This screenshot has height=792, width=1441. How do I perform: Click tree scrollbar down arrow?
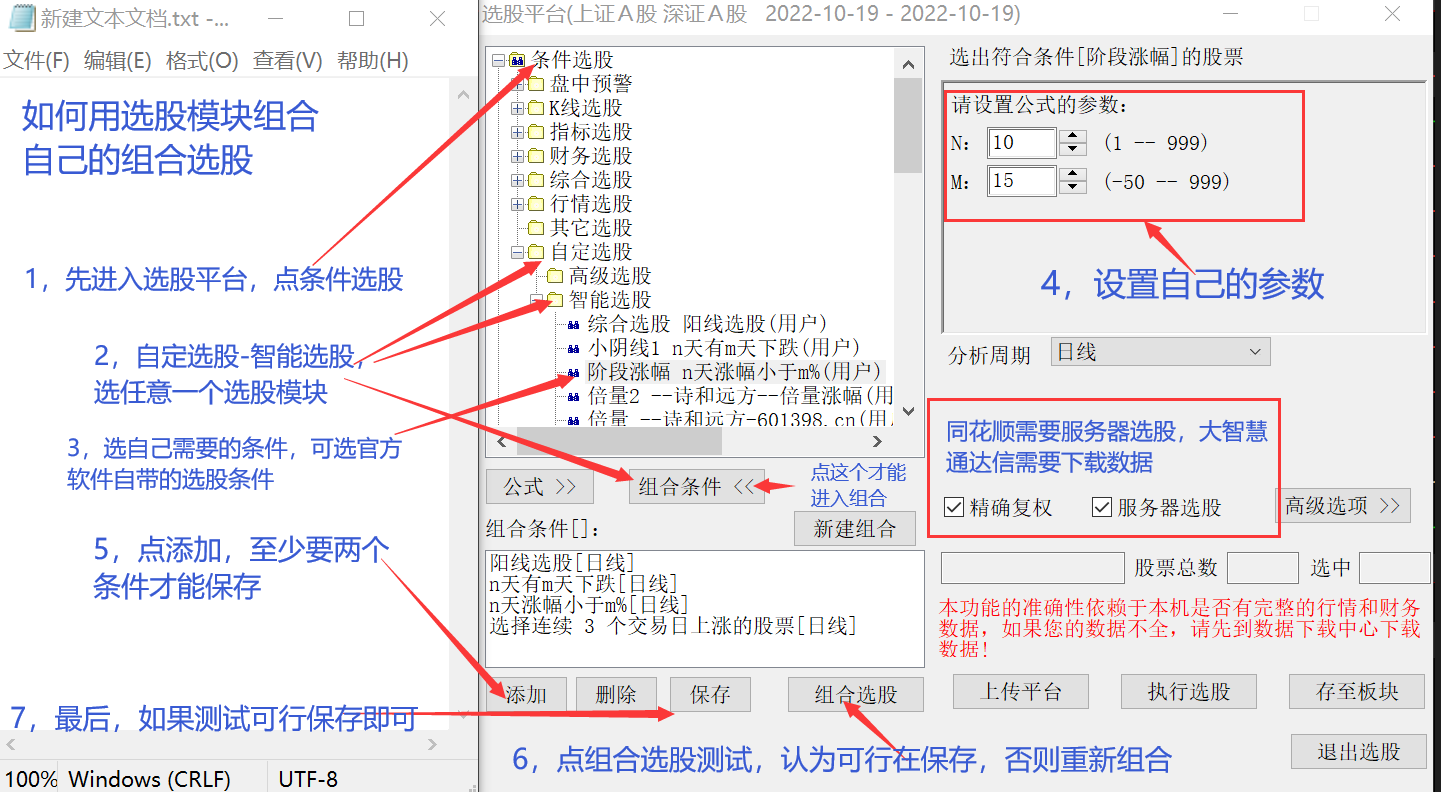coord(908,411)
